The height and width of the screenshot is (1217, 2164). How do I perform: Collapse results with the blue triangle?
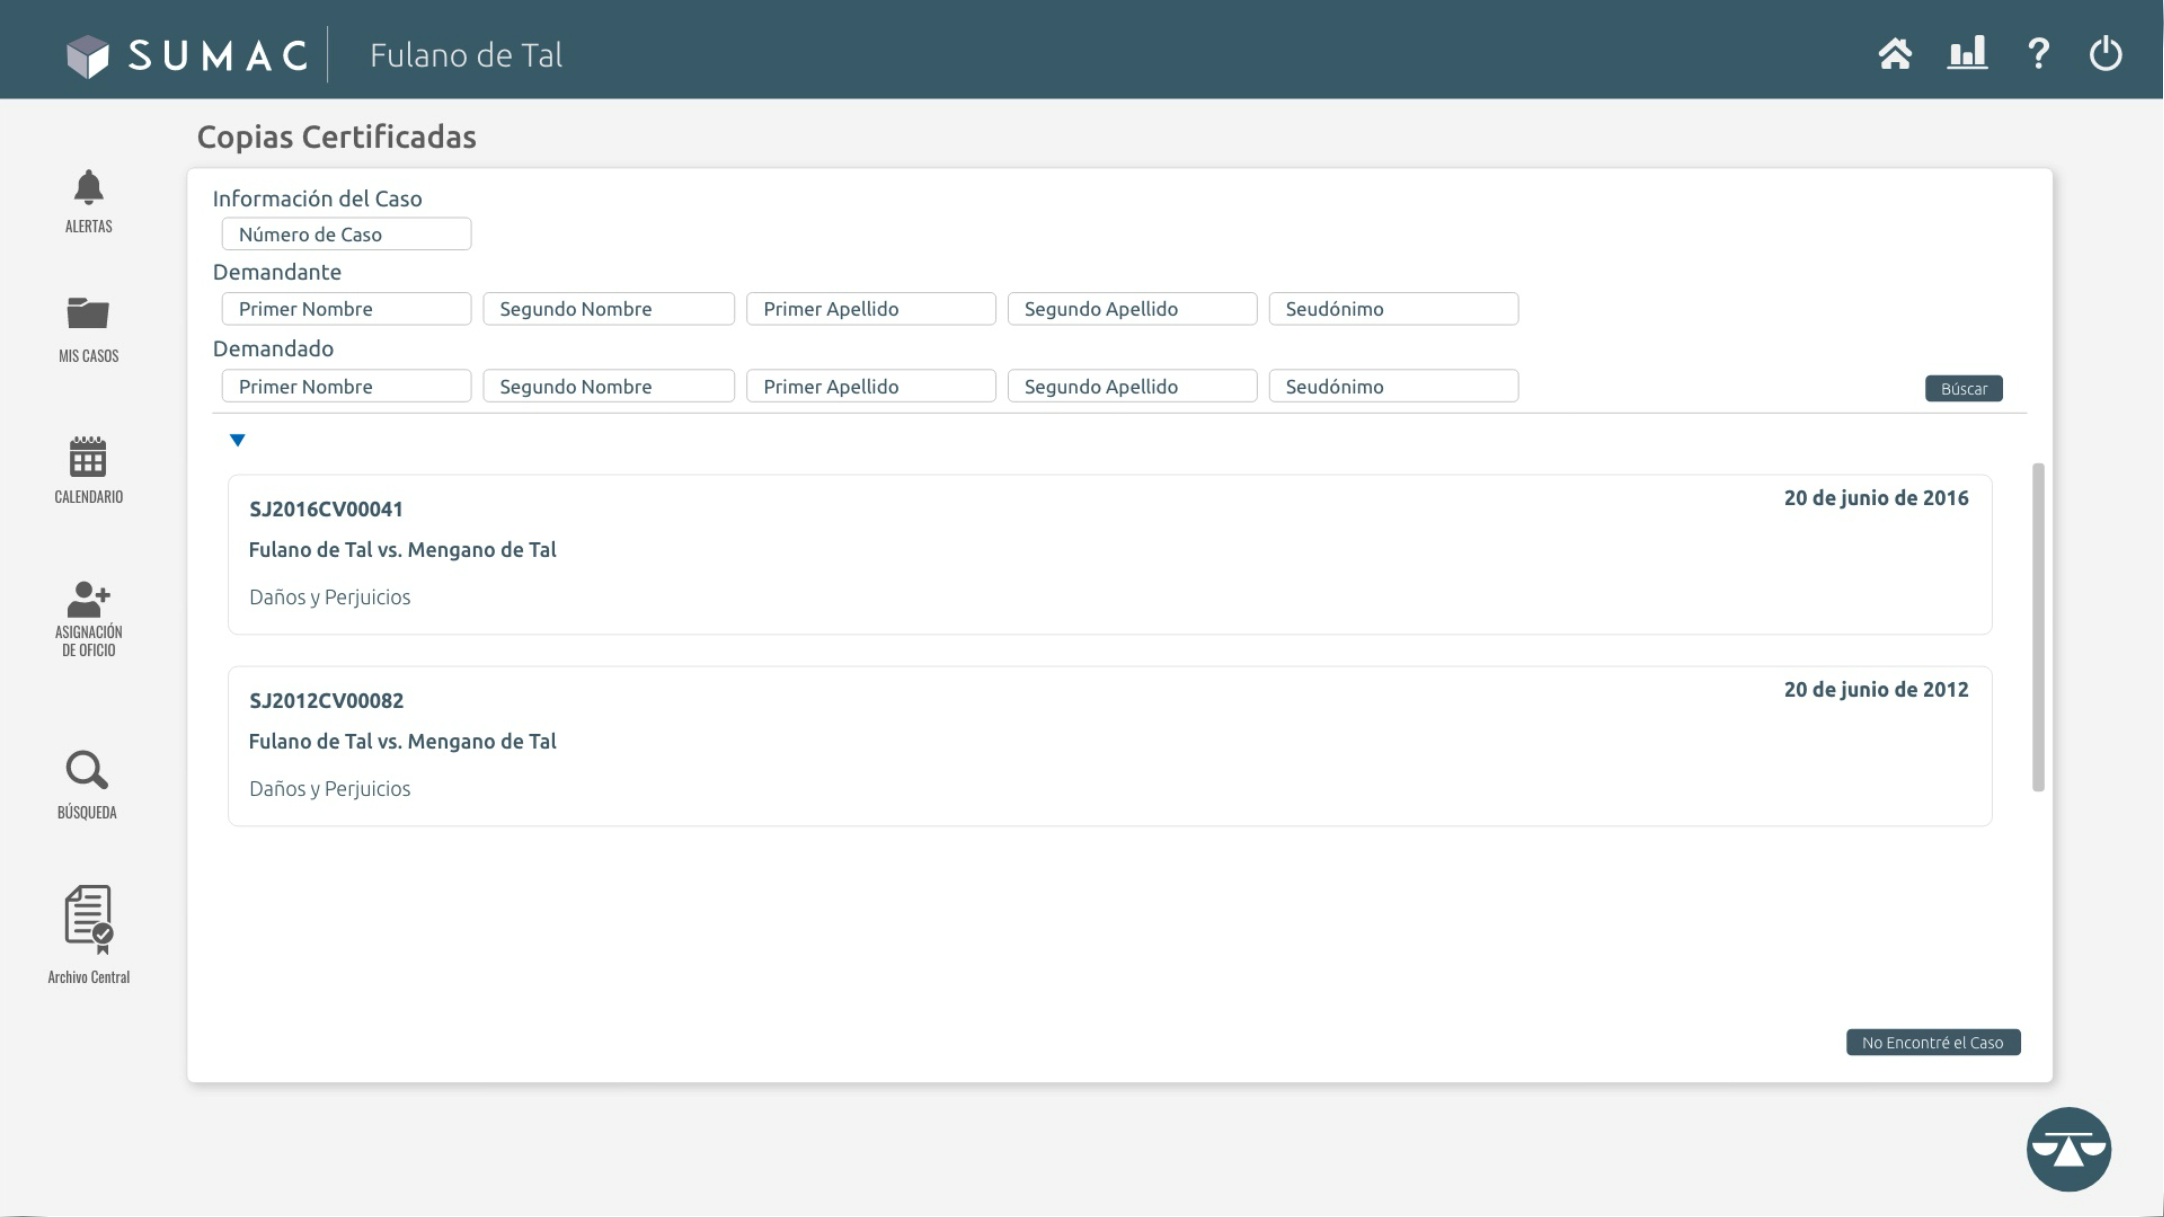pos(237,440)
